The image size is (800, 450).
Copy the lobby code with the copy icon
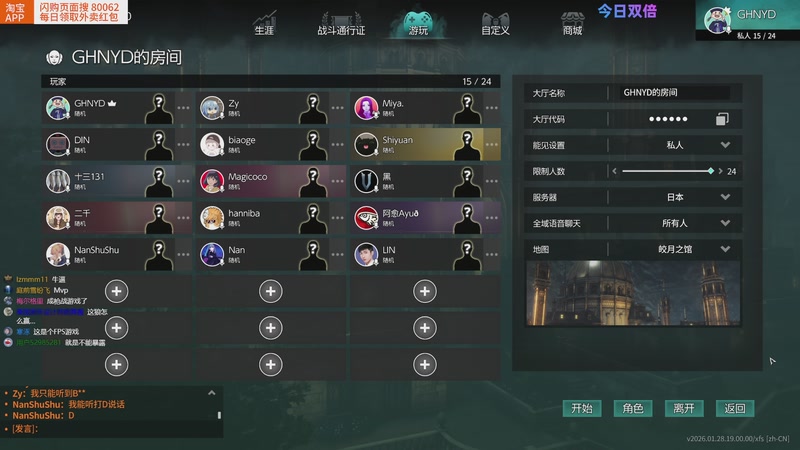click(x=722, y=119)
